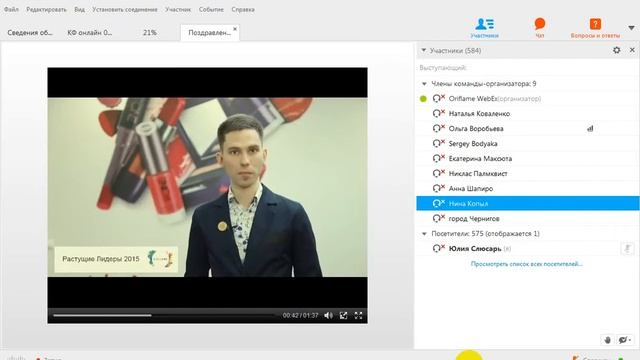Click muted headset icon for Никлас Палмквист

pos(438,173)
